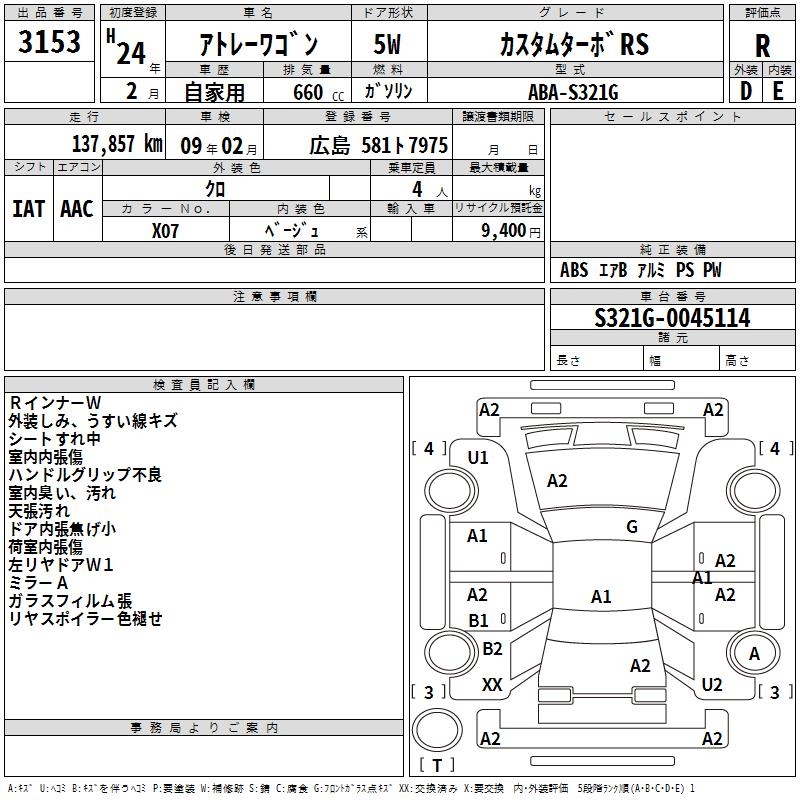Click inspector note 天張汚れ
800x800 pixels.
pyautogui.click(x=39, y=511)
